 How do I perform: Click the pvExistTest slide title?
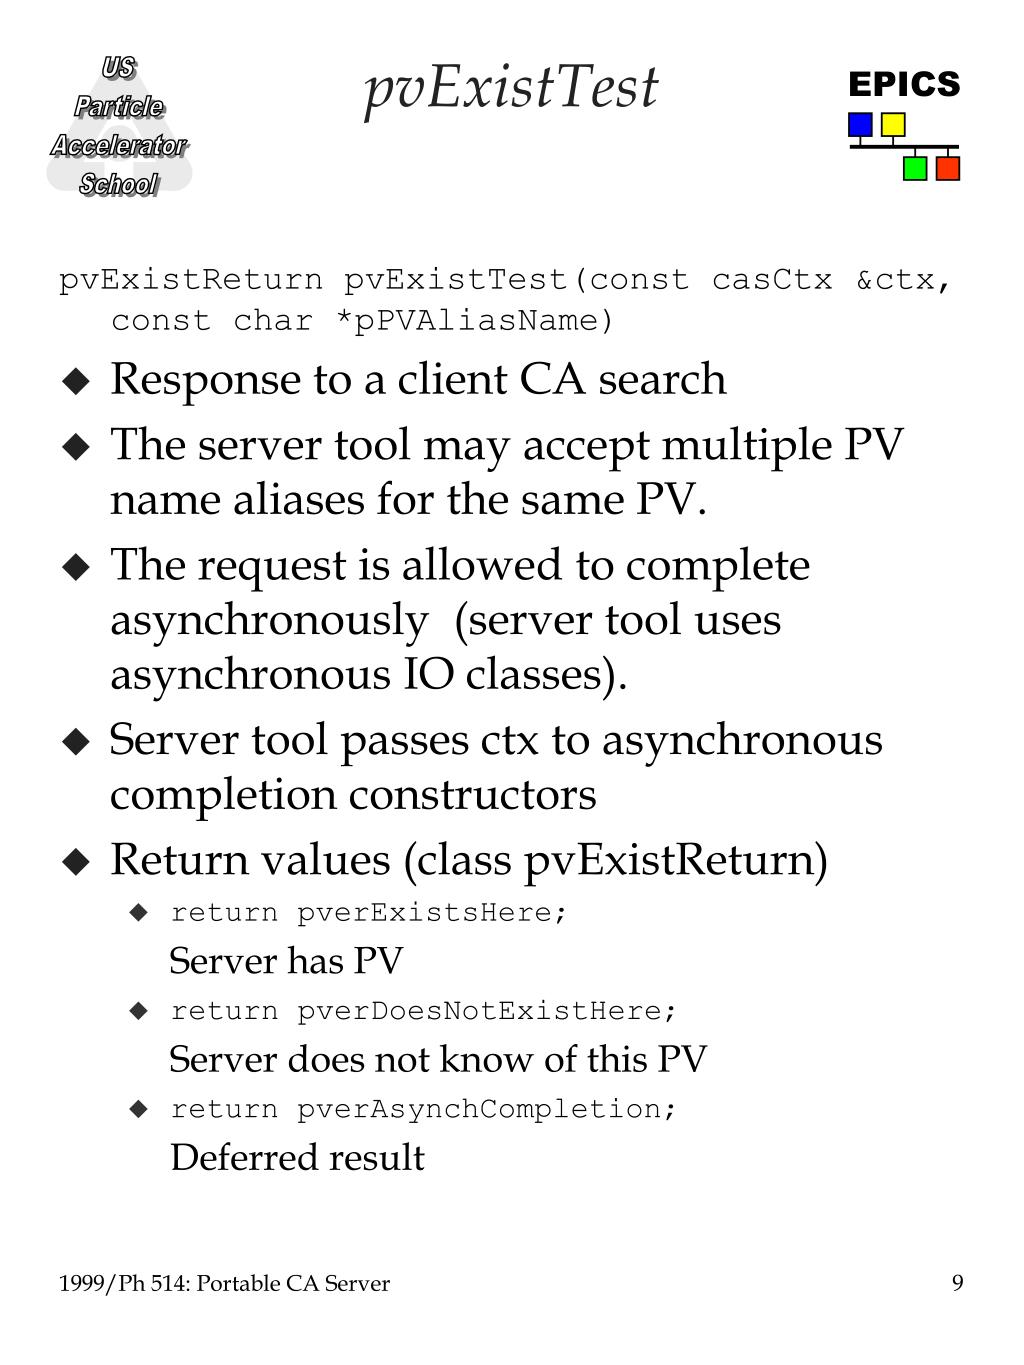(511, 87)
